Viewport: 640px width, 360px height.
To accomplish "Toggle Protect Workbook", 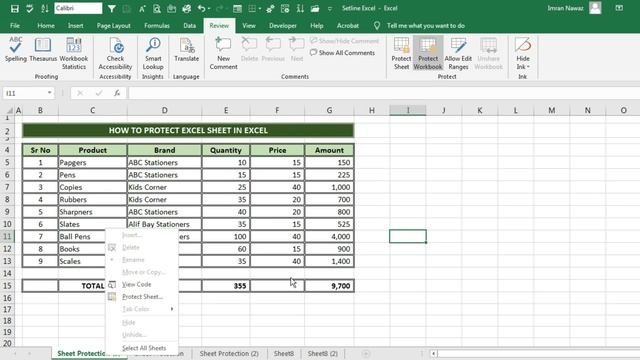I will [x=428, y=53].
